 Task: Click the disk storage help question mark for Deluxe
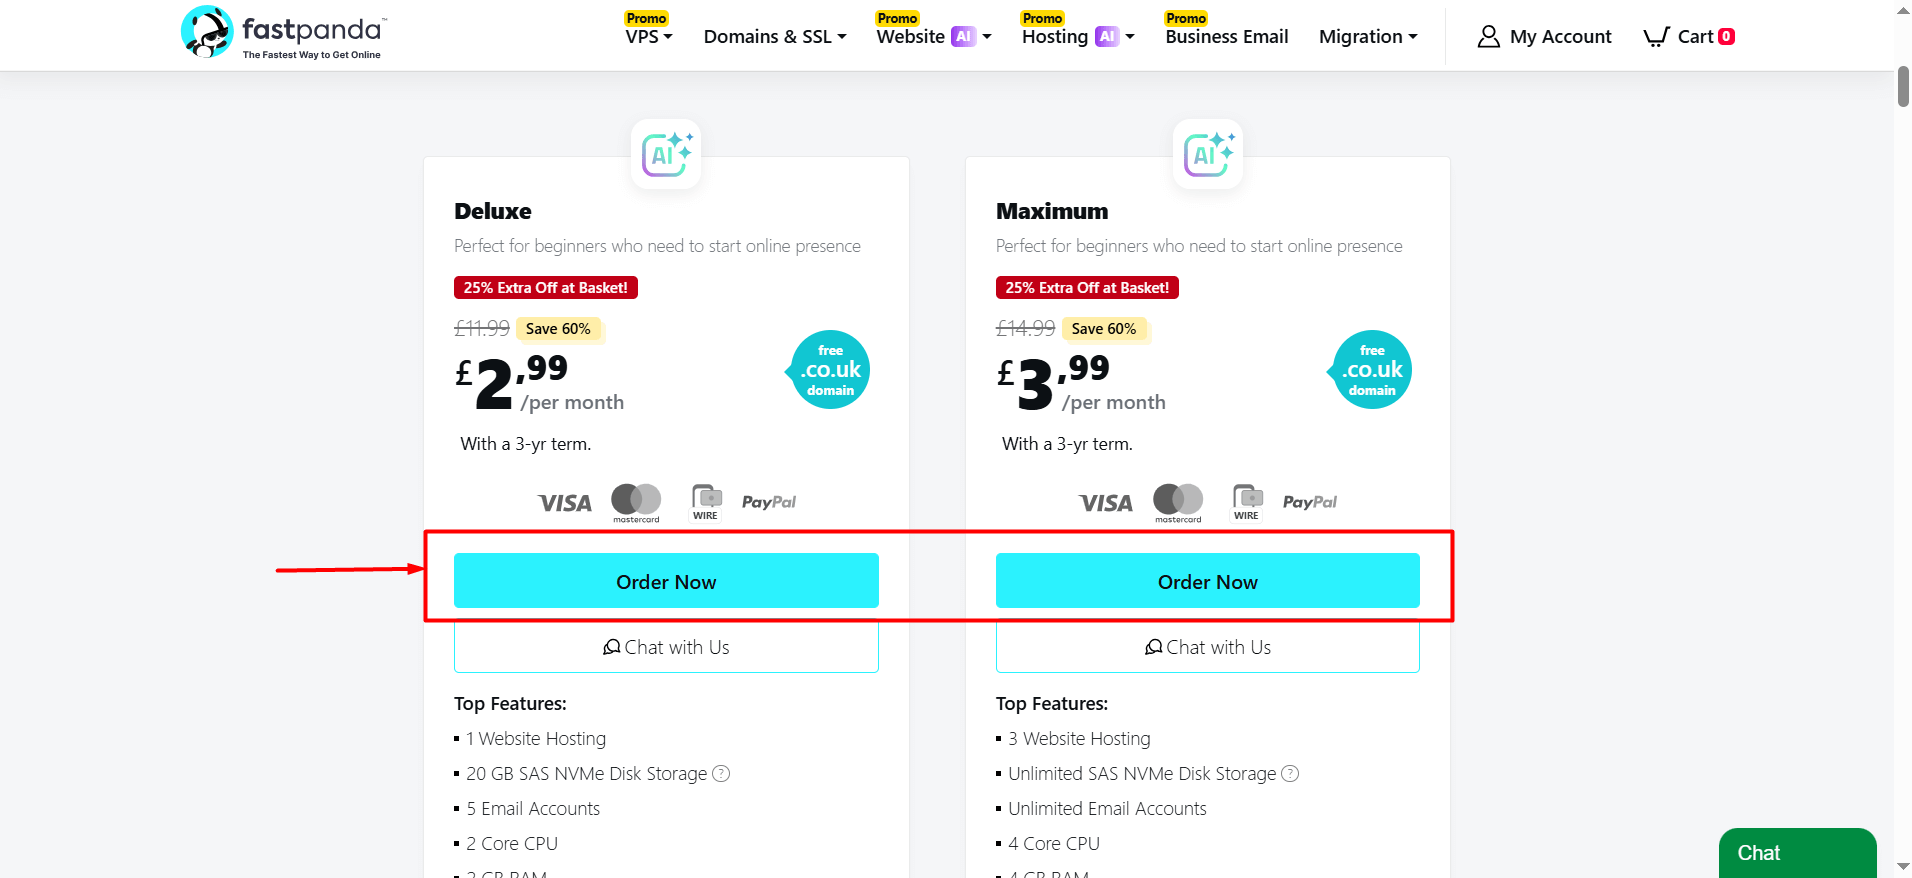[721, 773]
